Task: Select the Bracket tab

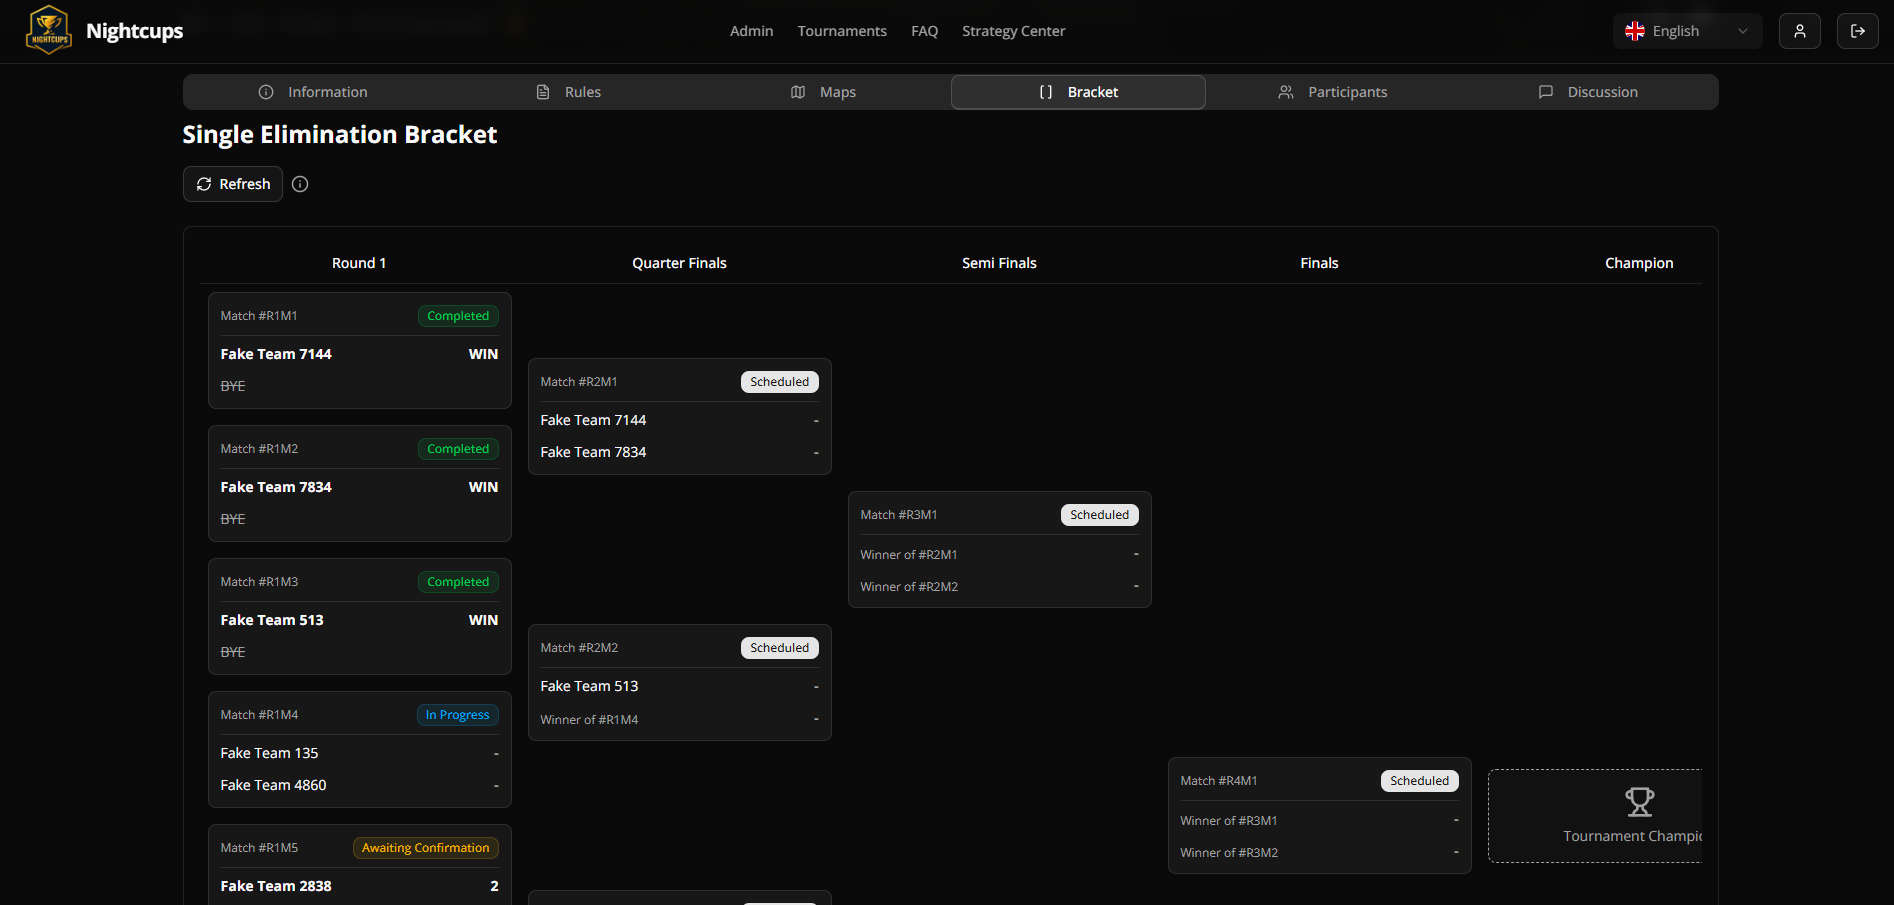Action: pyautogui.click(x=1078, y=92)
